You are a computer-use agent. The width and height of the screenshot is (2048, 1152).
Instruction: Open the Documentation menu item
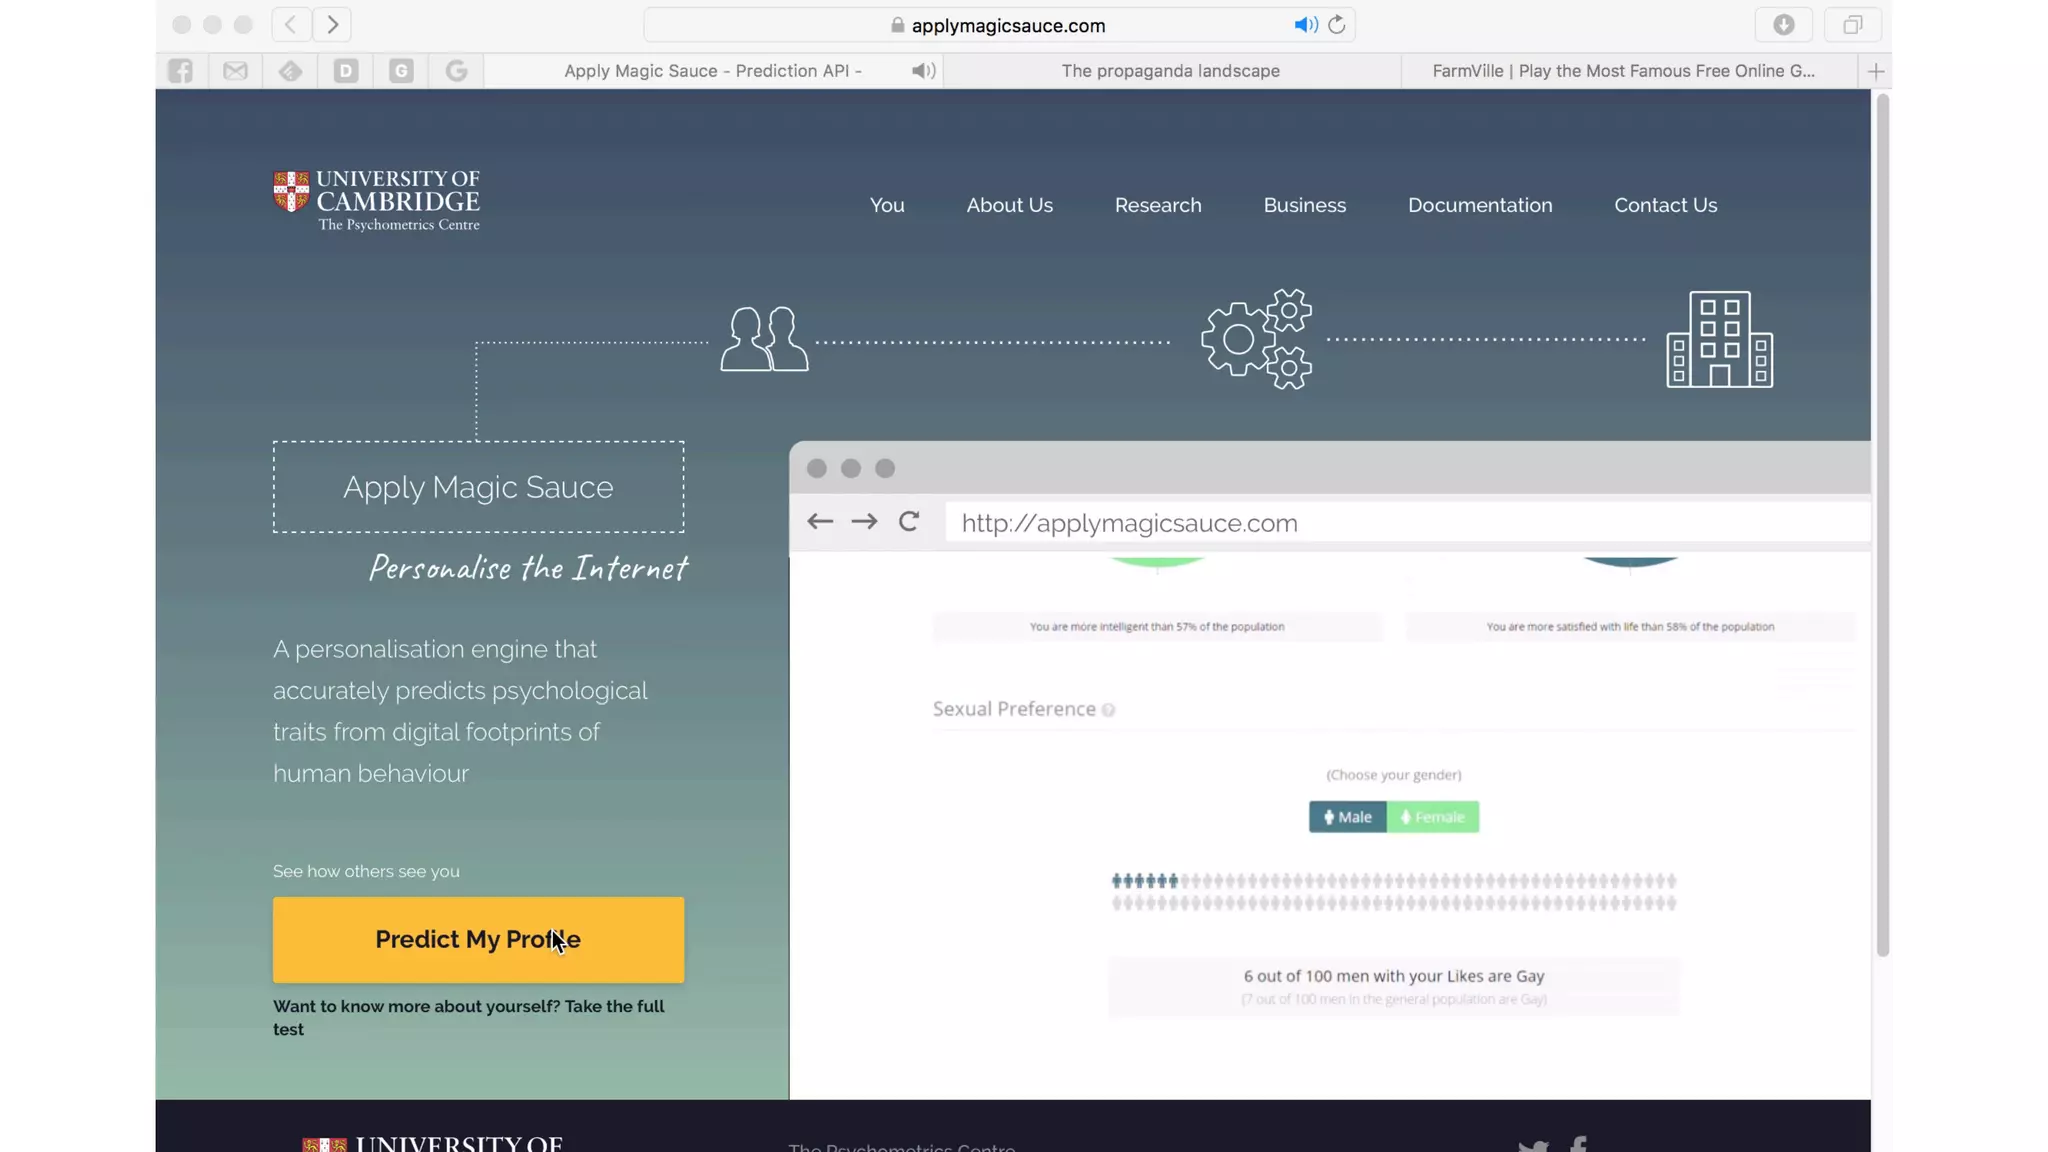point(1479,205)
